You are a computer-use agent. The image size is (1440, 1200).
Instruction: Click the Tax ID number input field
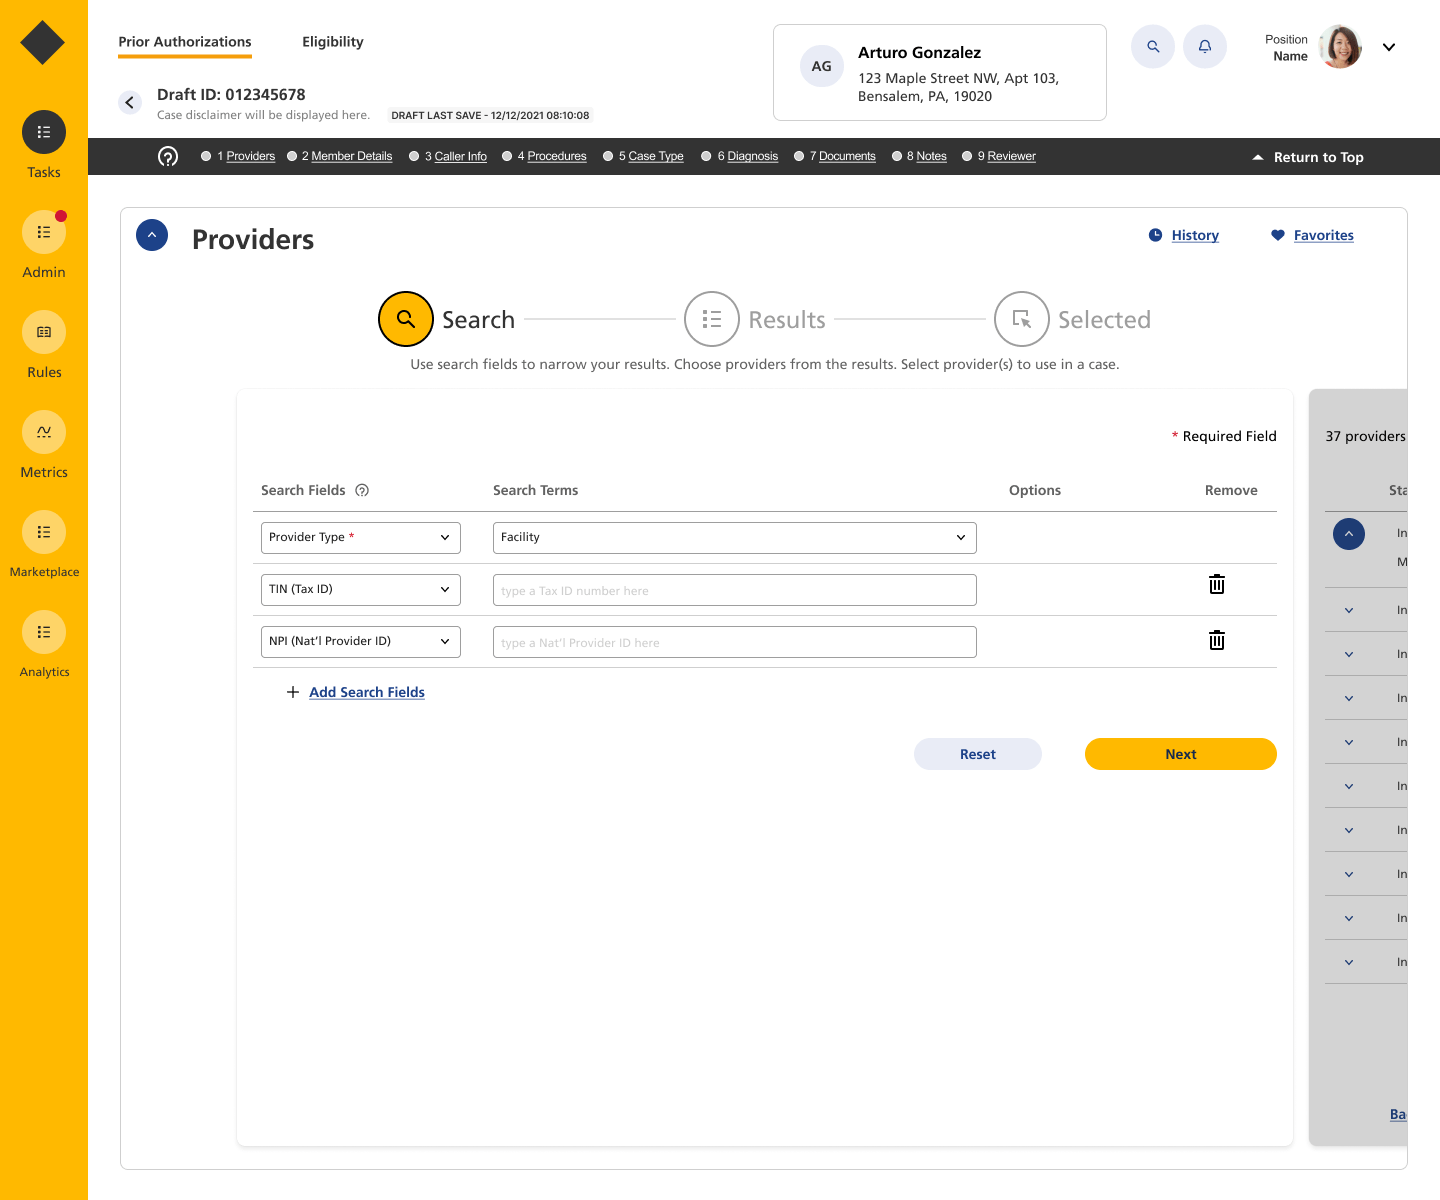pyautogui.click(x=734, y=590)
